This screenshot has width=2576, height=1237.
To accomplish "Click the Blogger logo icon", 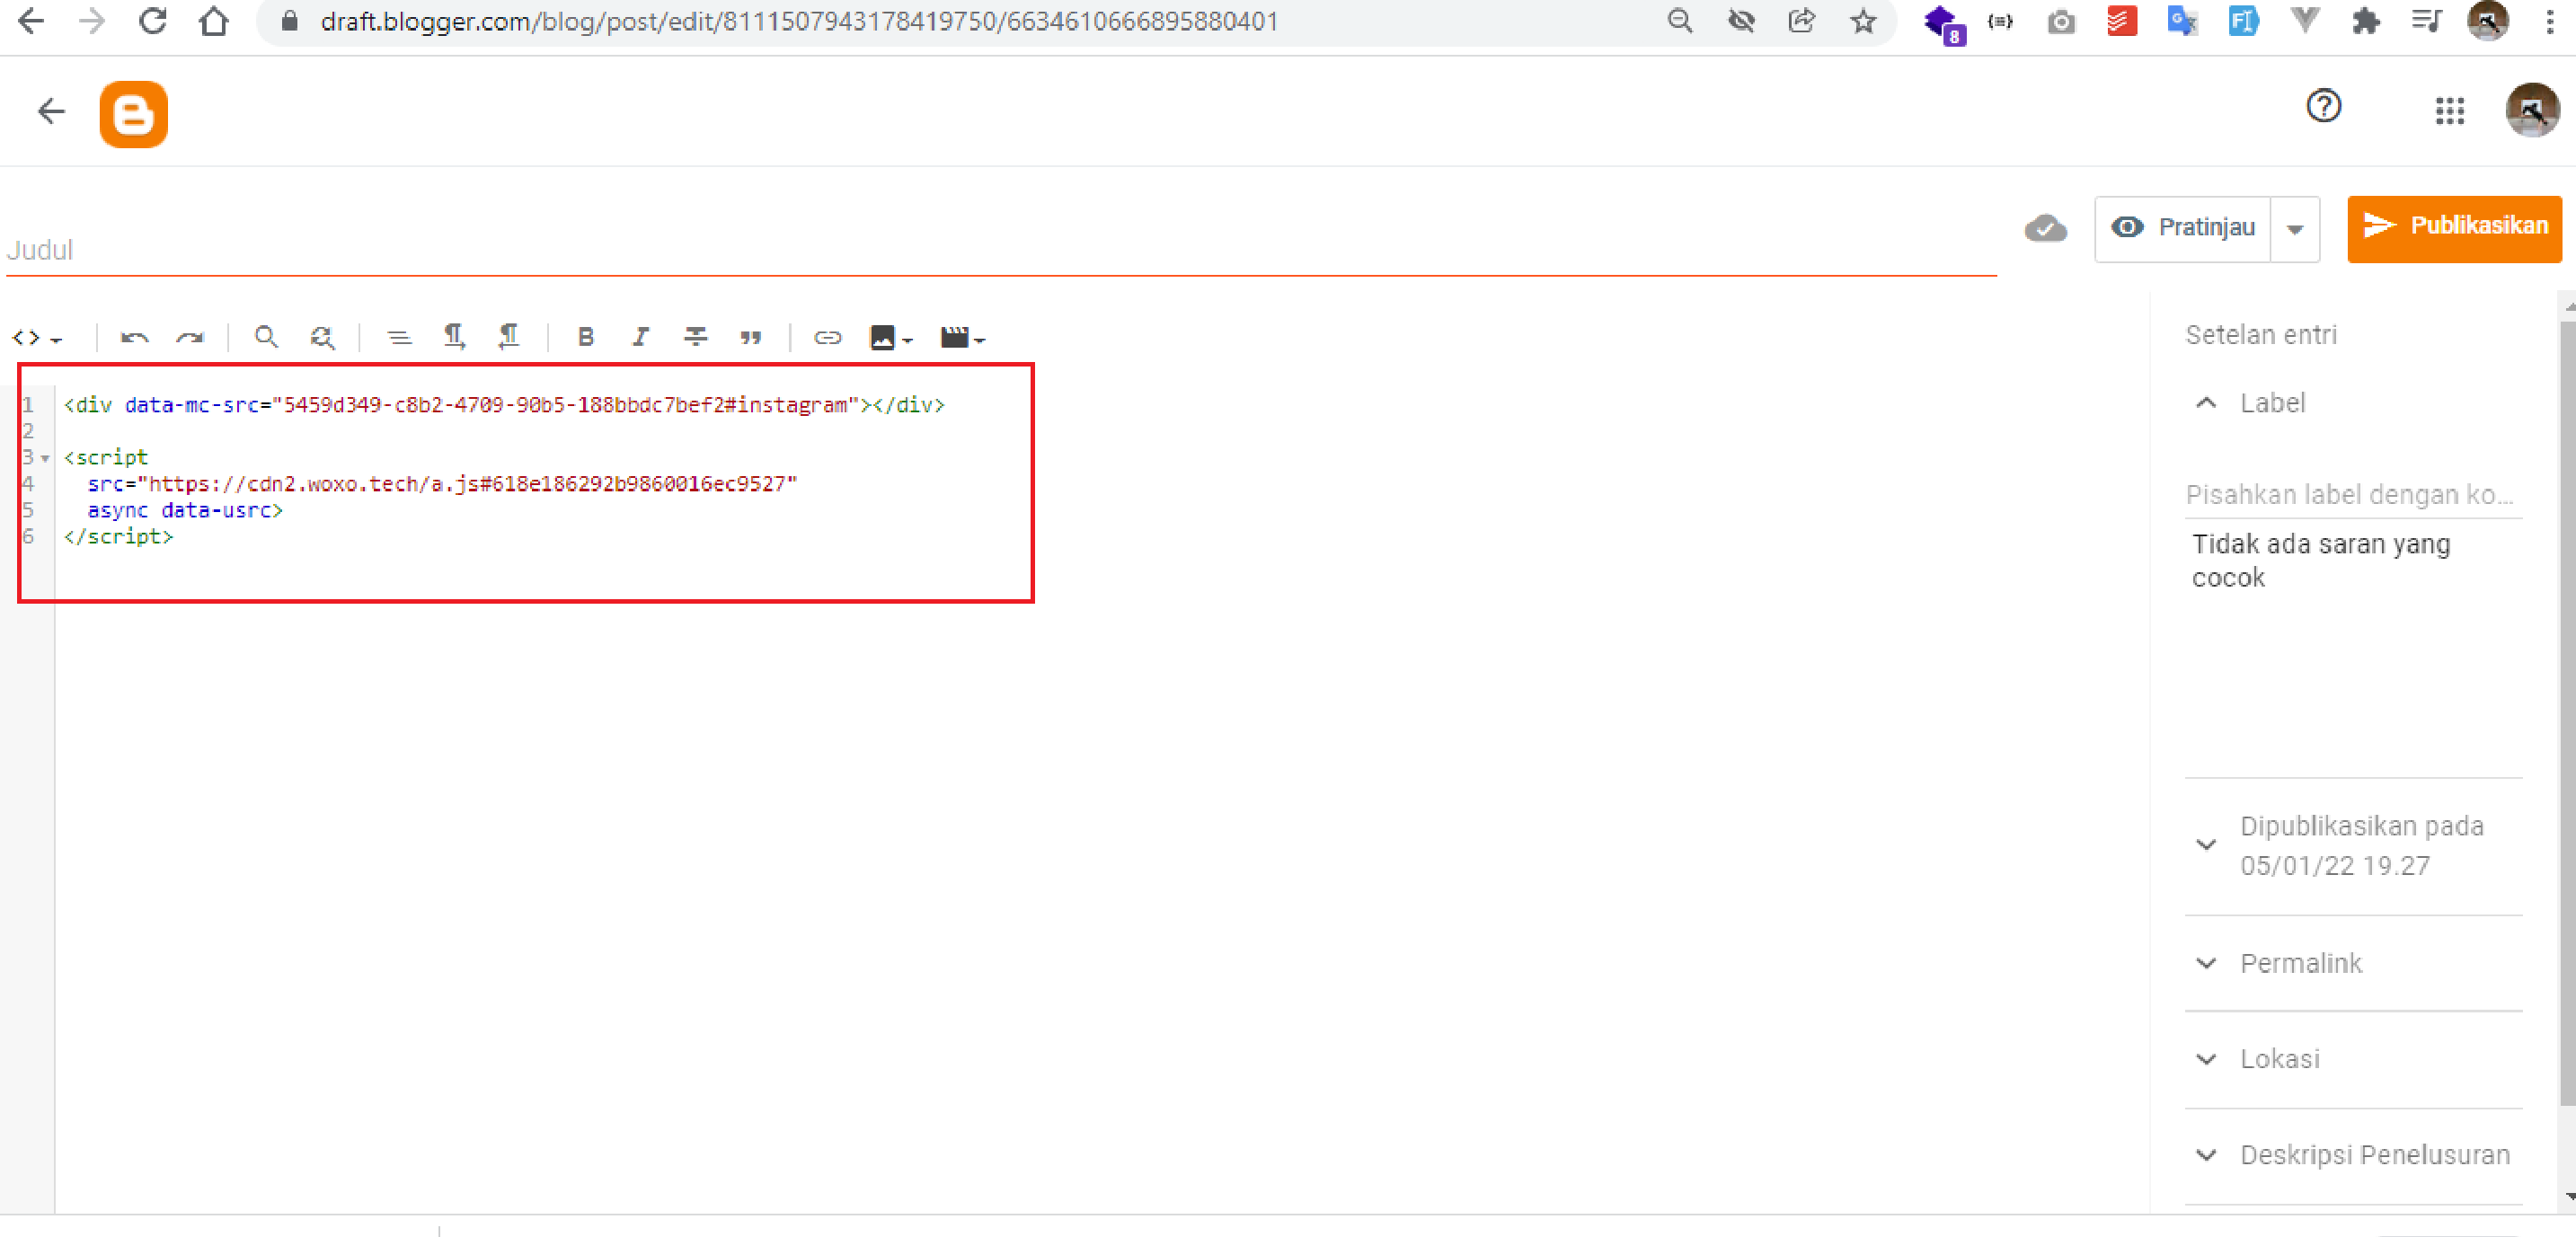I will [133, 114].
